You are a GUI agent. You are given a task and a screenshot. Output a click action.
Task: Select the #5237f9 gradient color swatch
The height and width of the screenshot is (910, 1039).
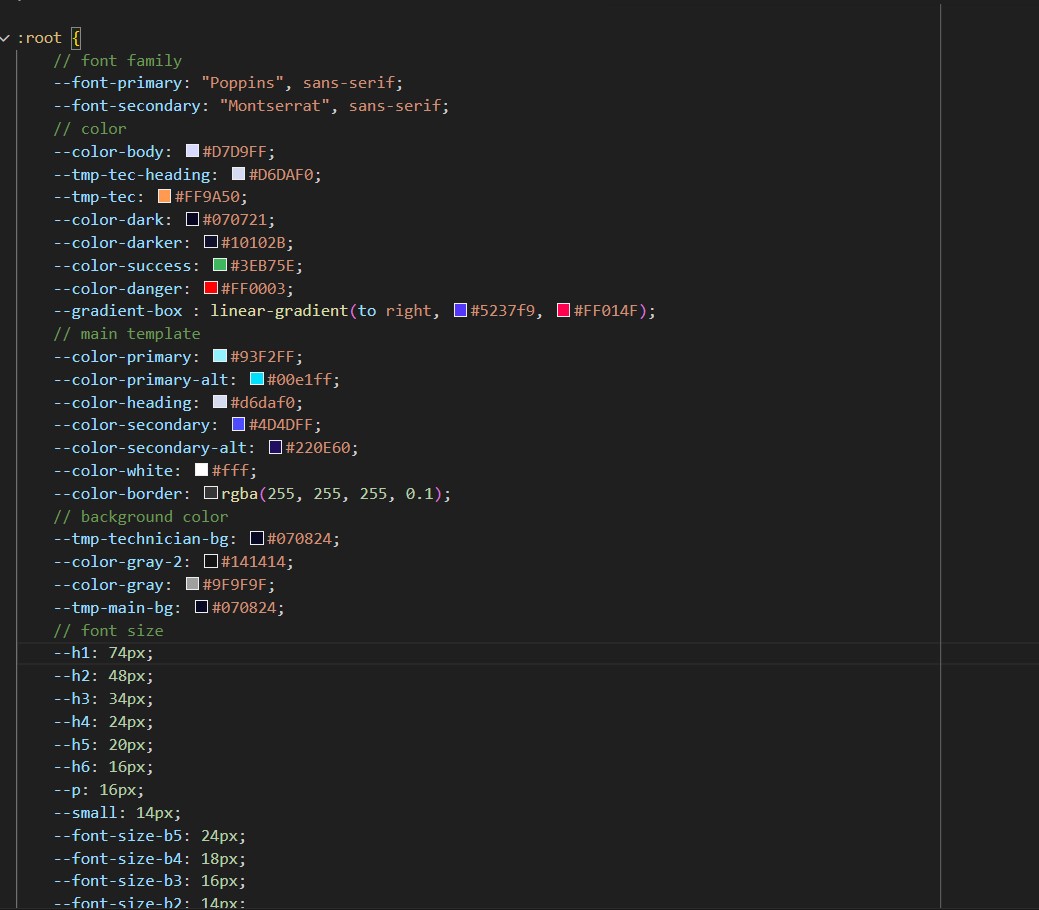click(460, 310)
